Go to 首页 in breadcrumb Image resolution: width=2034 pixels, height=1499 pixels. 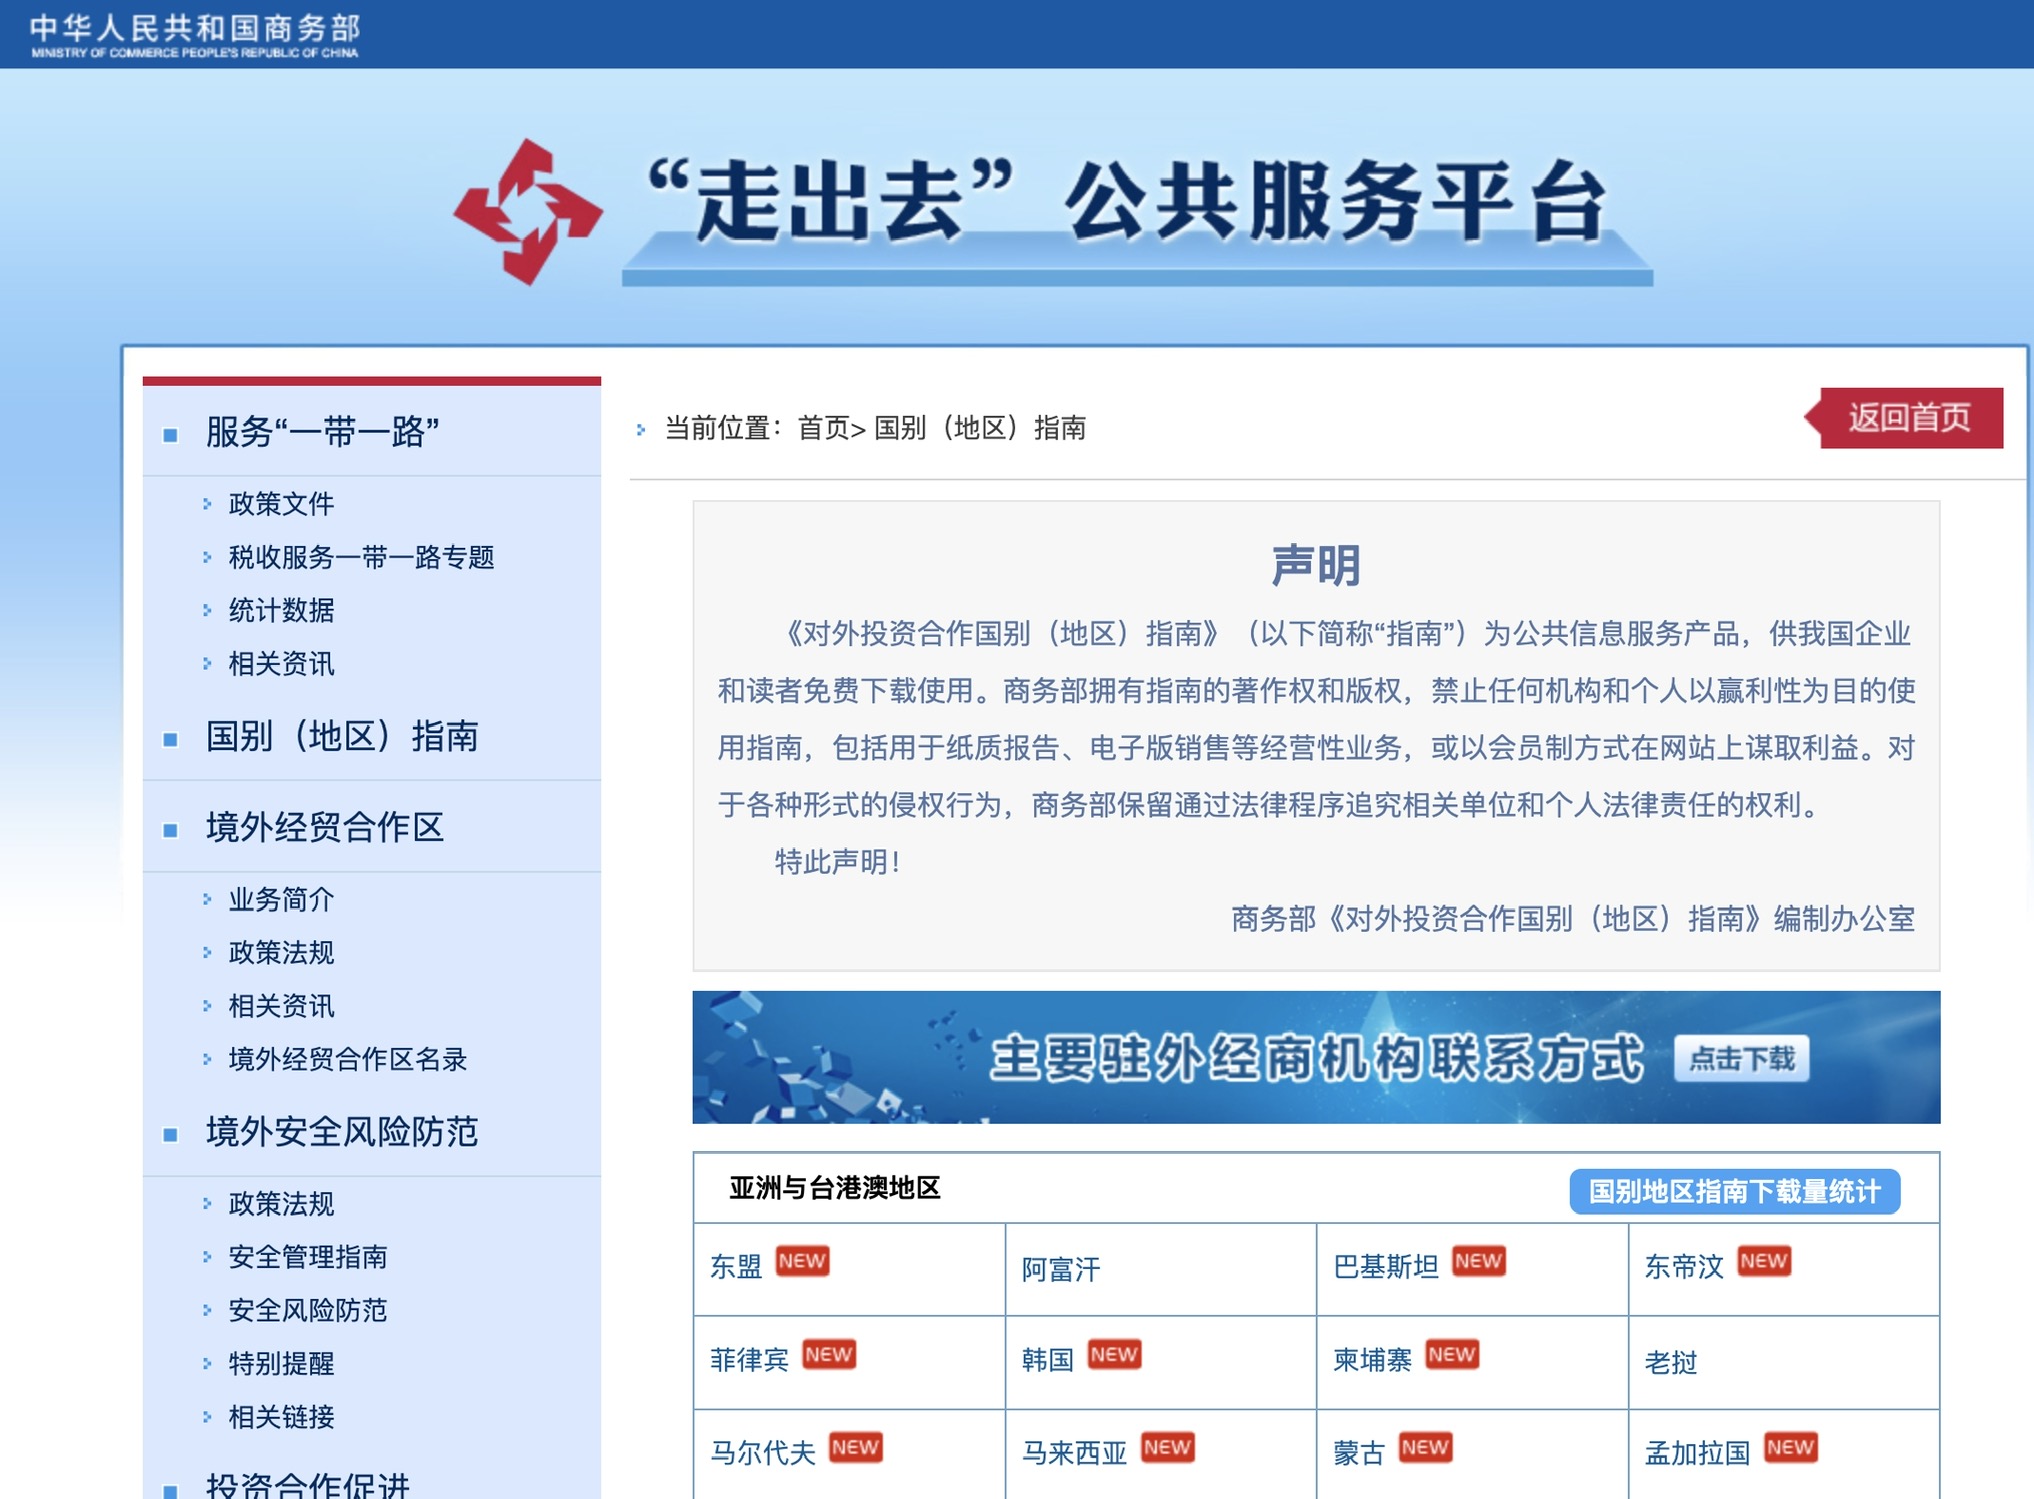point(823,428)
